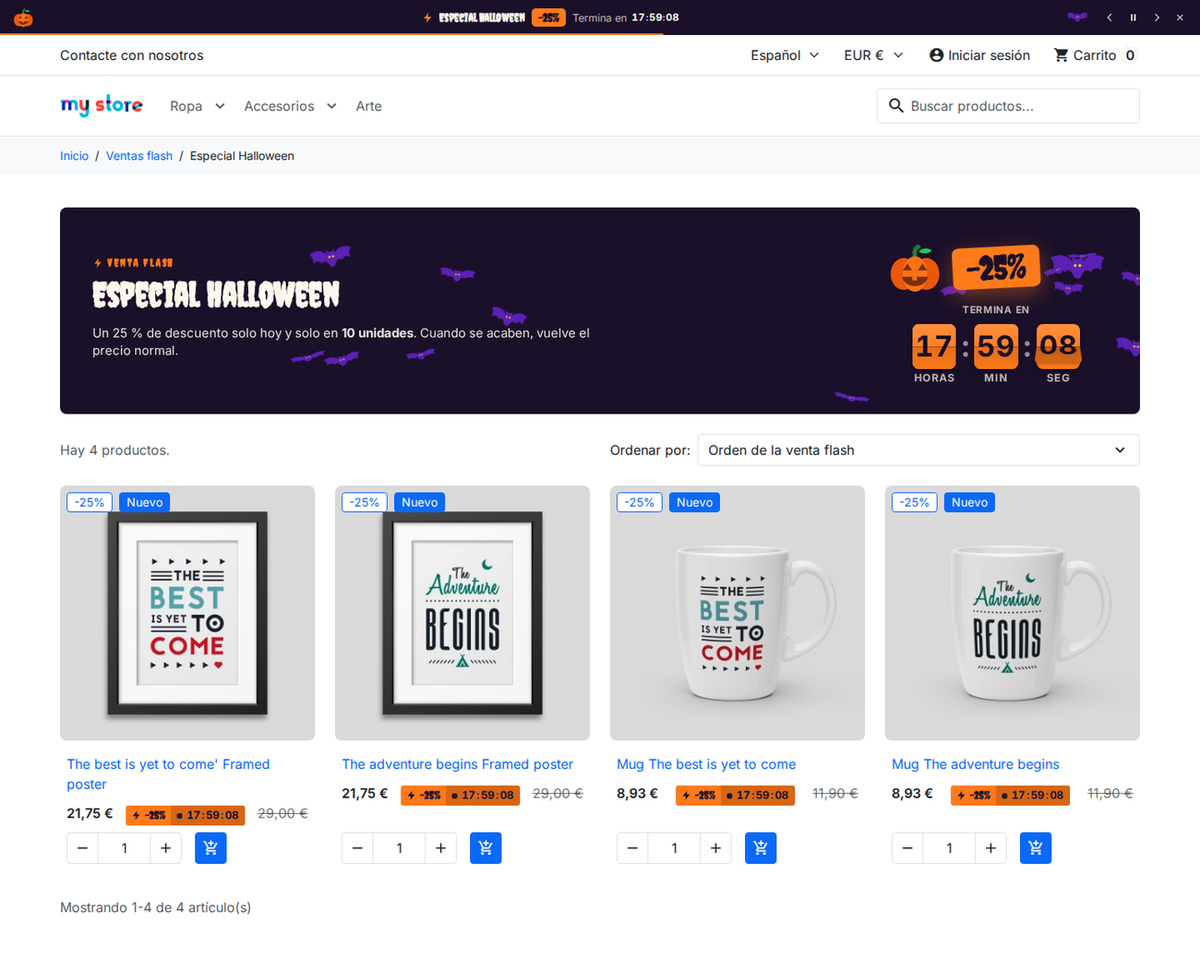Click the my store logo
The width and height of the screenshot is (1200, 958).
pyautogui.click(x=101, y=105)
